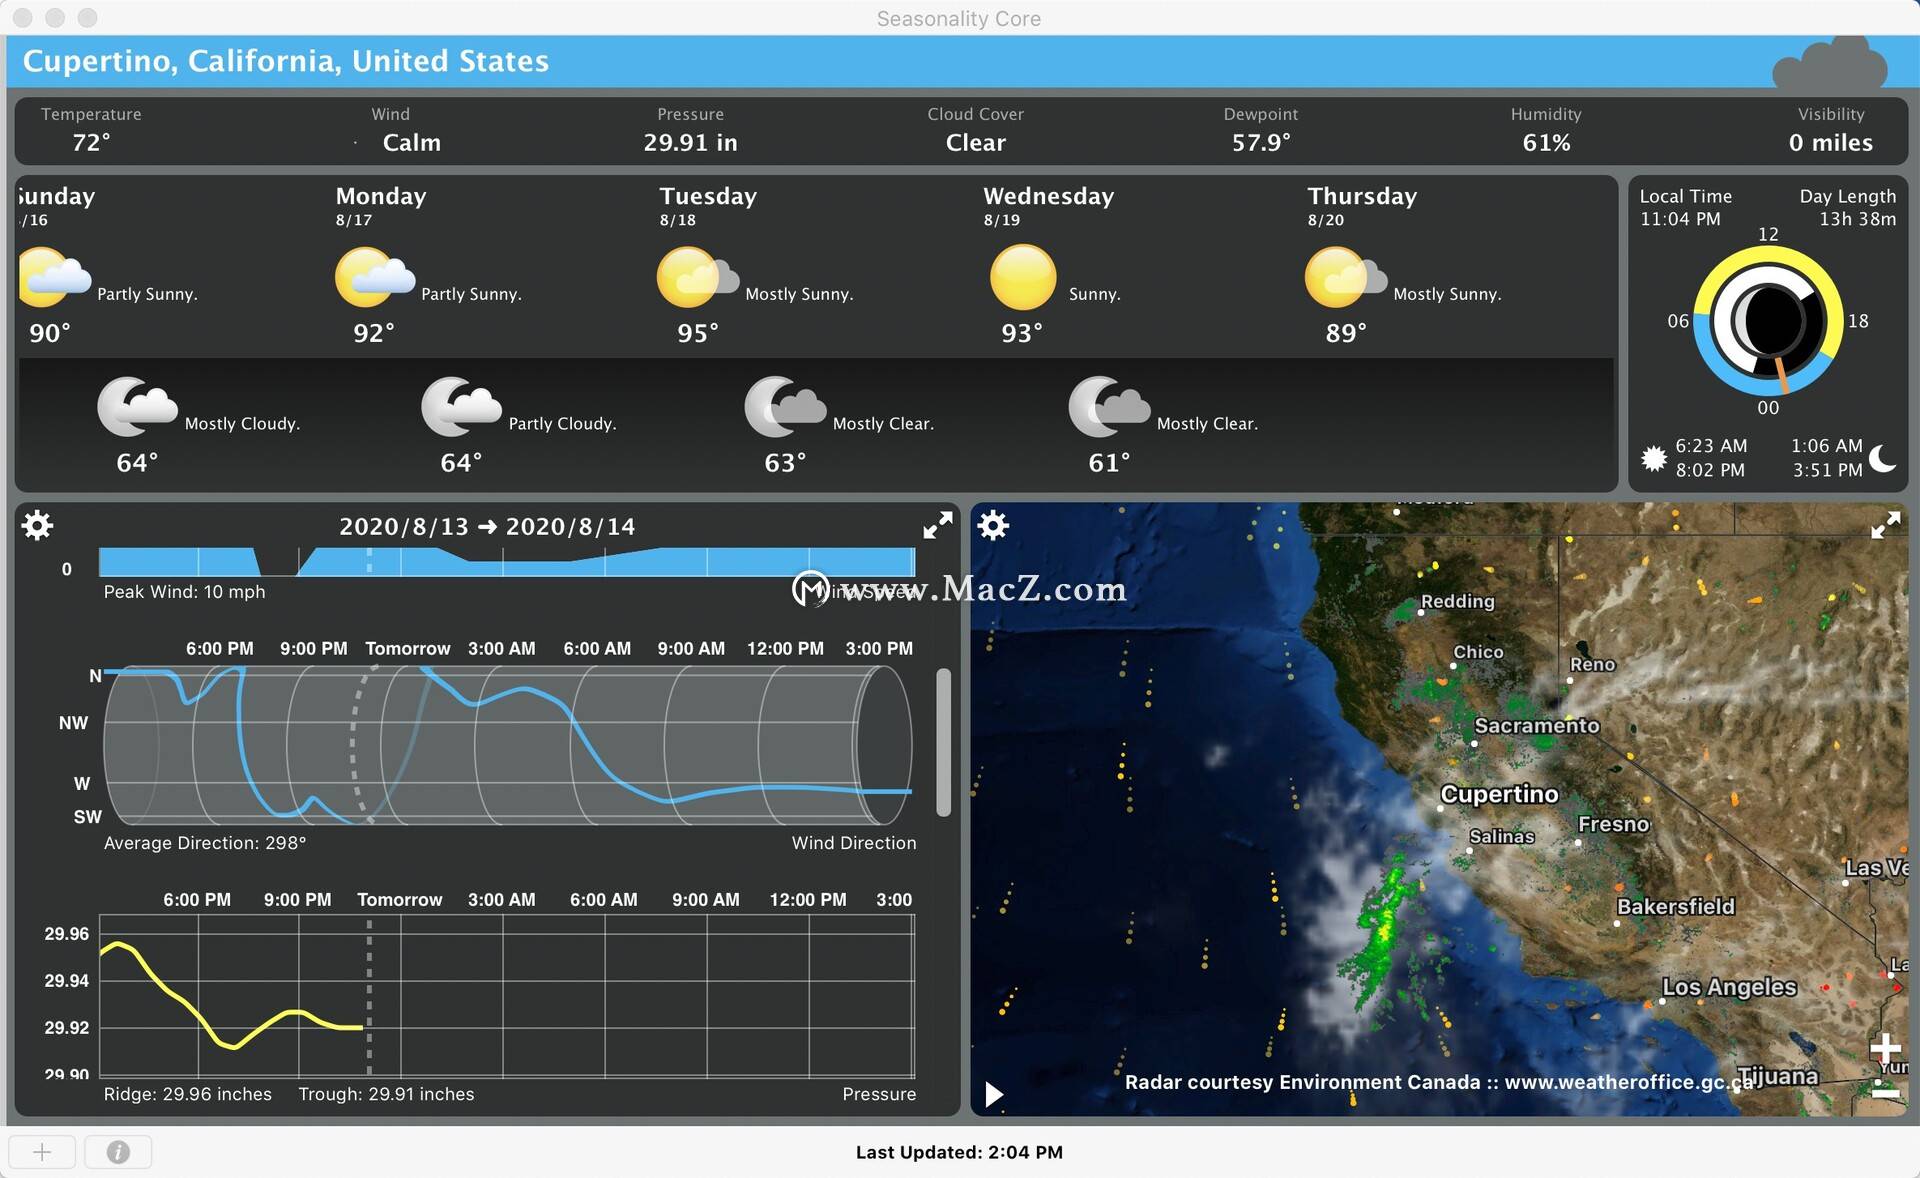
Task: Play the radar map animation
Action: 993,1094
